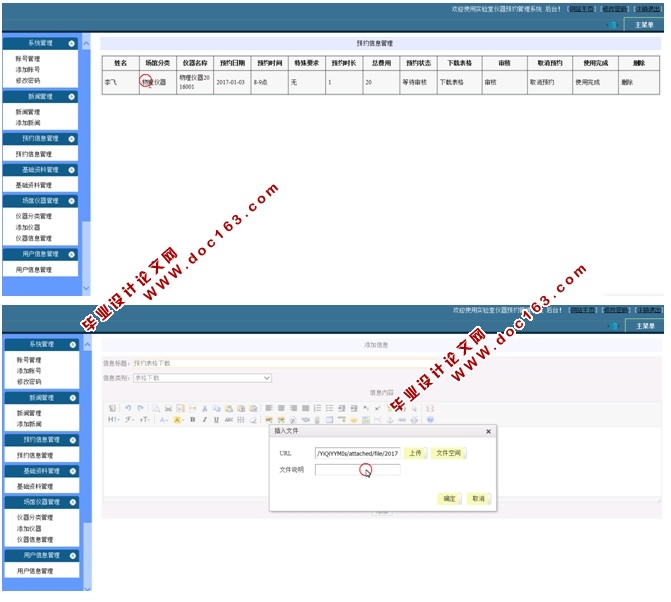This screenshot has width=671, height=602.
Task: Click the bulleted list icon in the editor toolbar
Action: tap(330, 408)
